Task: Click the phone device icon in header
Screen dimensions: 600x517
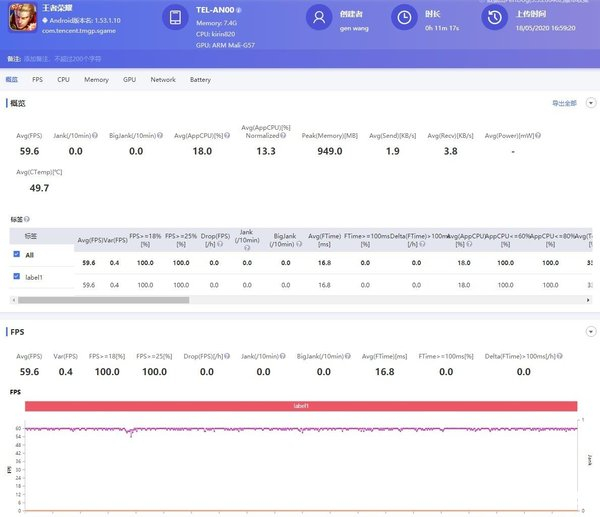Action: (176, 18)
